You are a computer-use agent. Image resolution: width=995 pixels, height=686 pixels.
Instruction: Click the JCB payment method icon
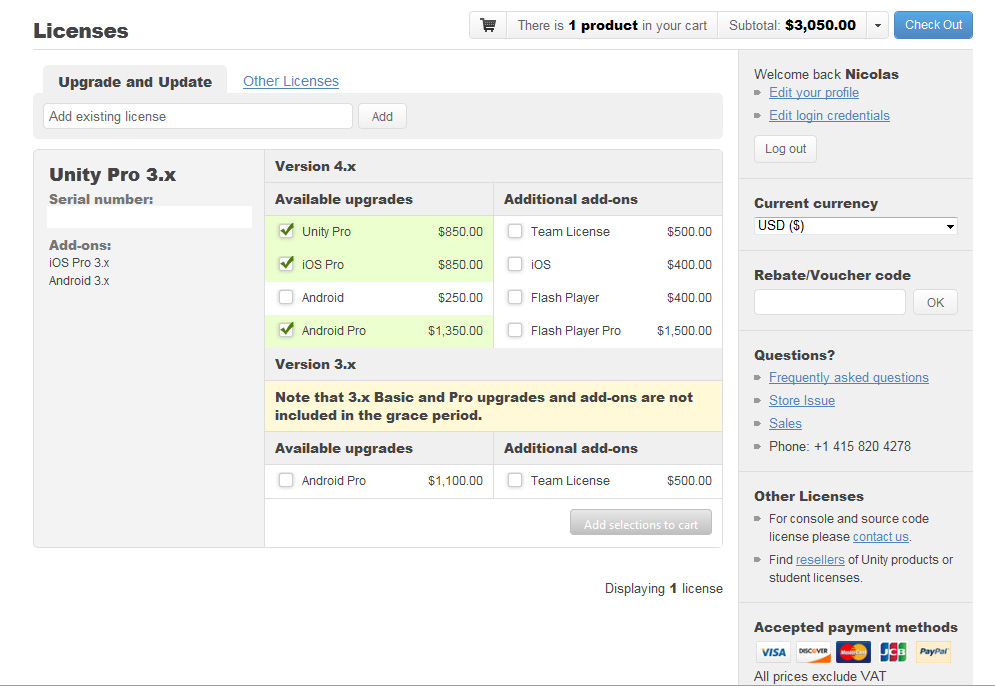[x=891, y=651]
